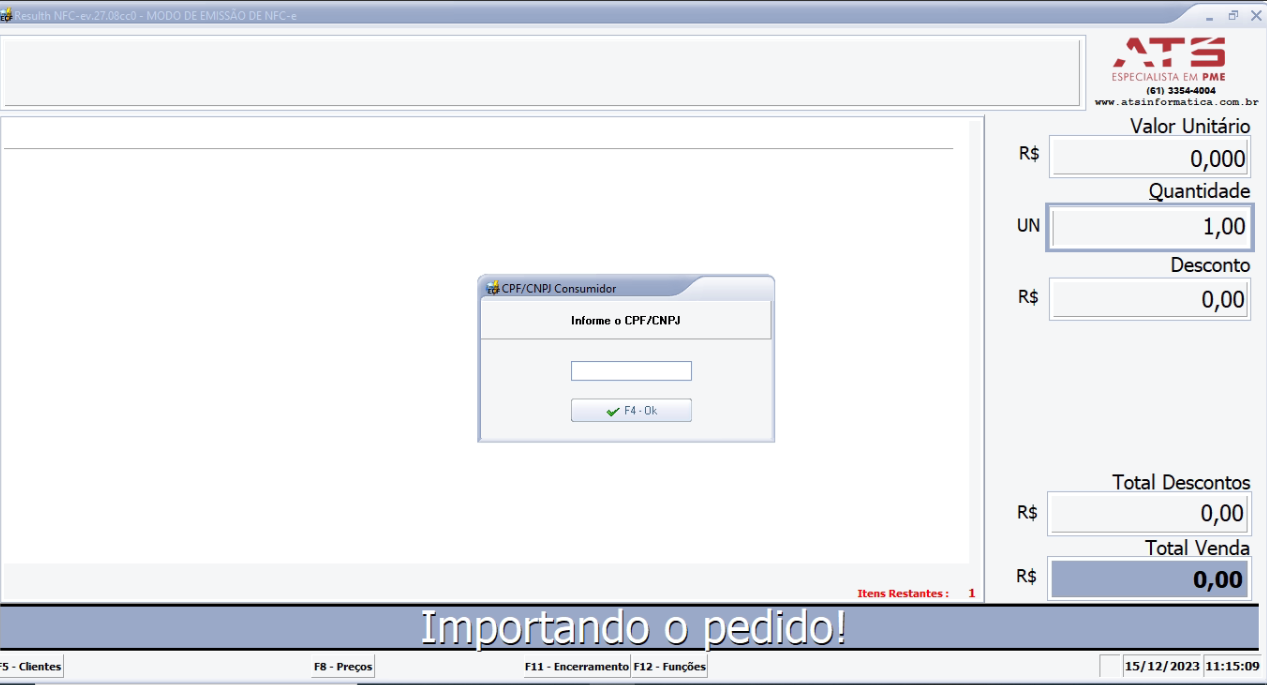
Task: Click the empty product description box at top
Action: click(541, 71)
